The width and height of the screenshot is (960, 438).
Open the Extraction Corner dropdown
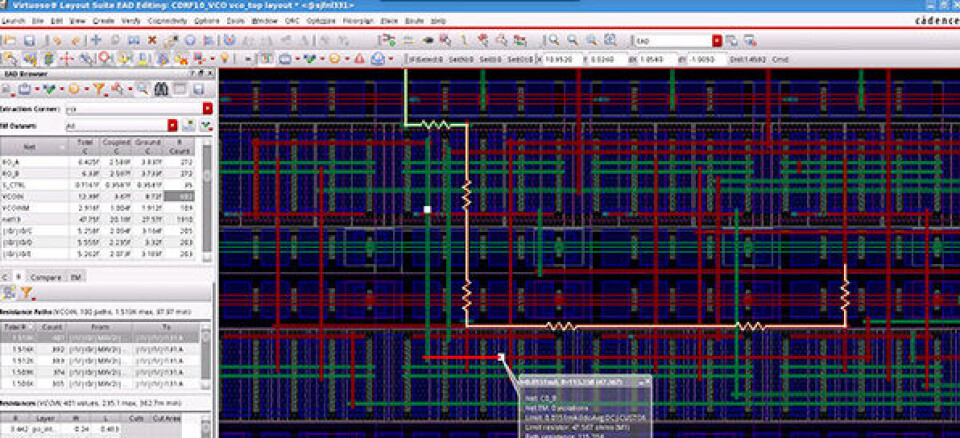[x=208, y=108]
